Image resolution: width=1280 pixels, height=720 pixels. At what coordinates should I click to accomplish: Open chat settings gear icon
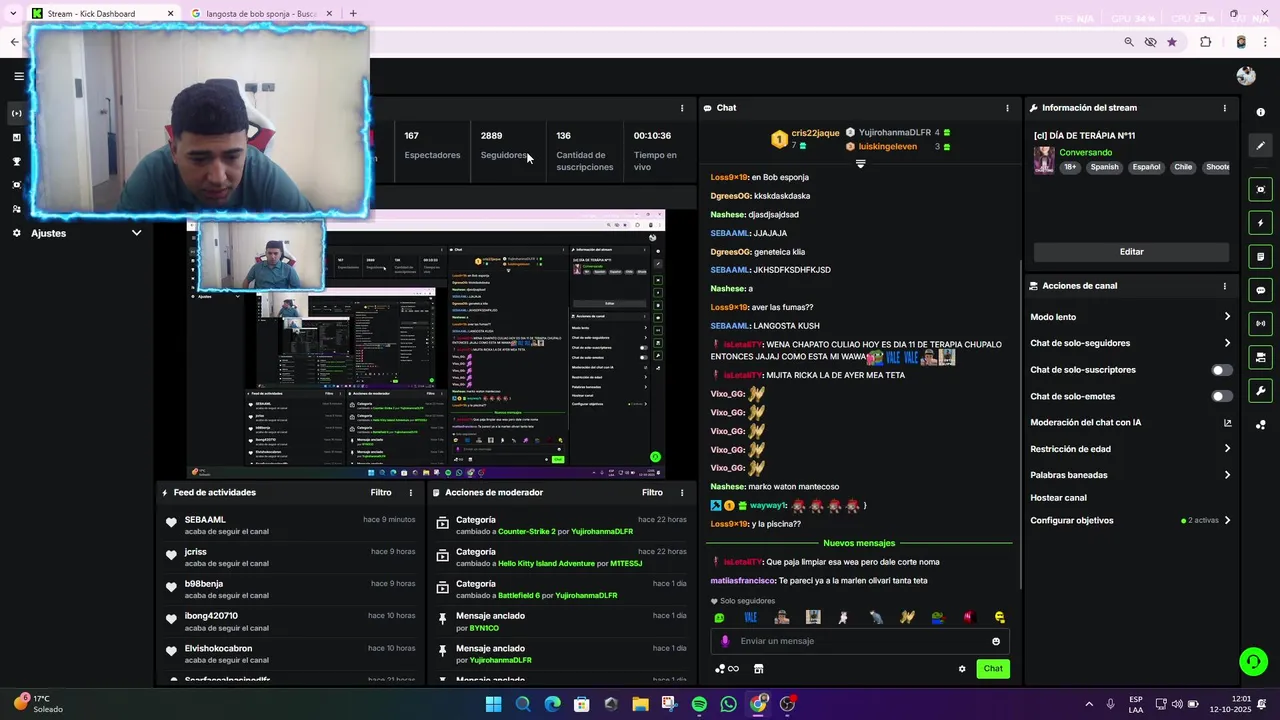point(962,669)
